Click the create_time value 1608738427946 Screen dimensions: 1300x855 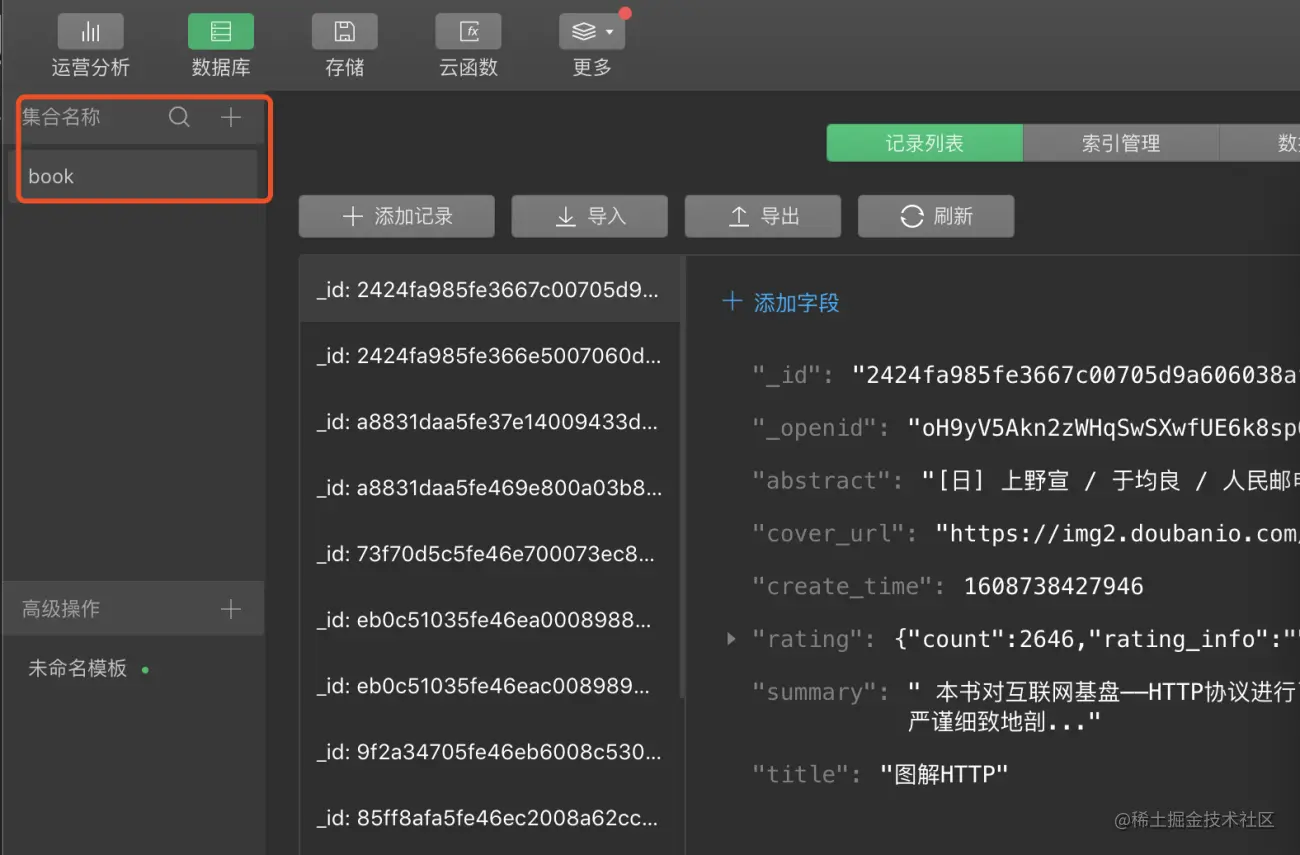click(1053, 586)
